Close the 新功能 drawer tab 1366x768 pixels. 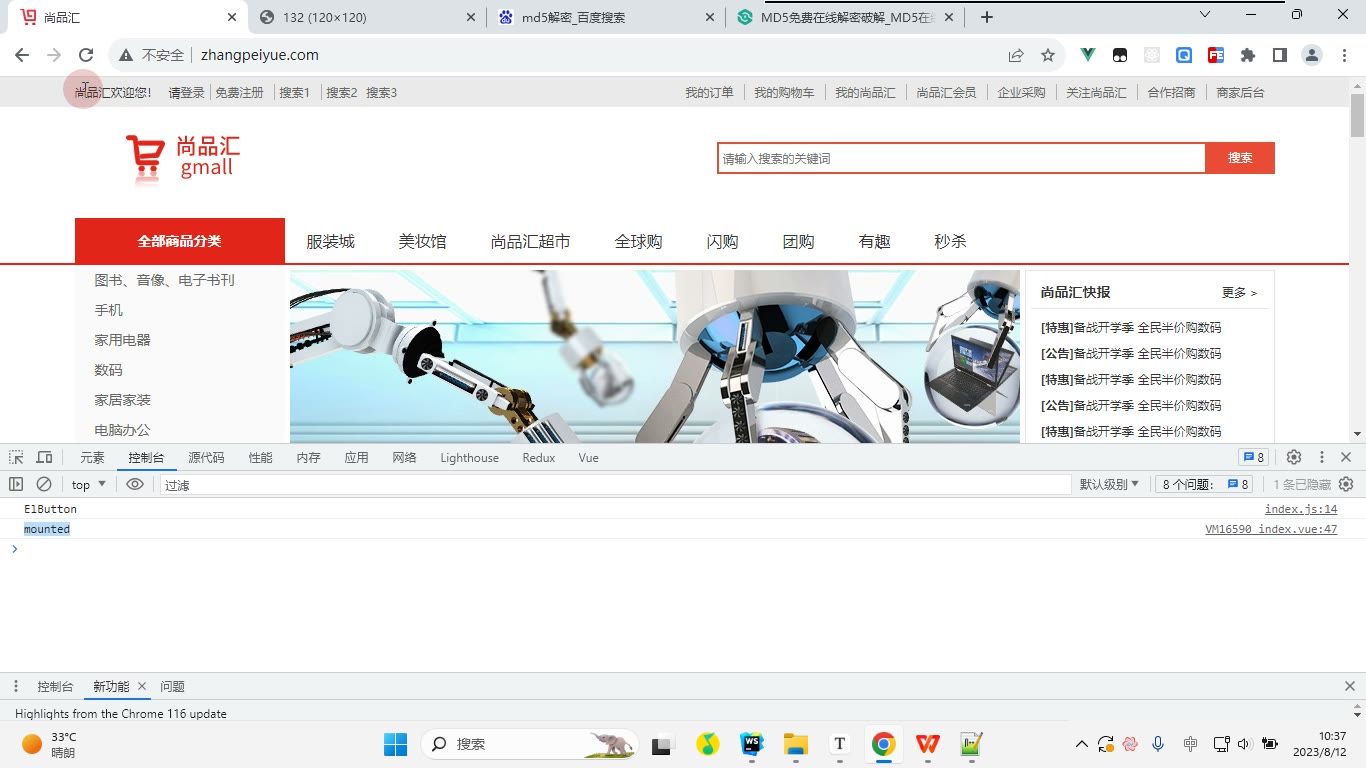tap(142, 686)
